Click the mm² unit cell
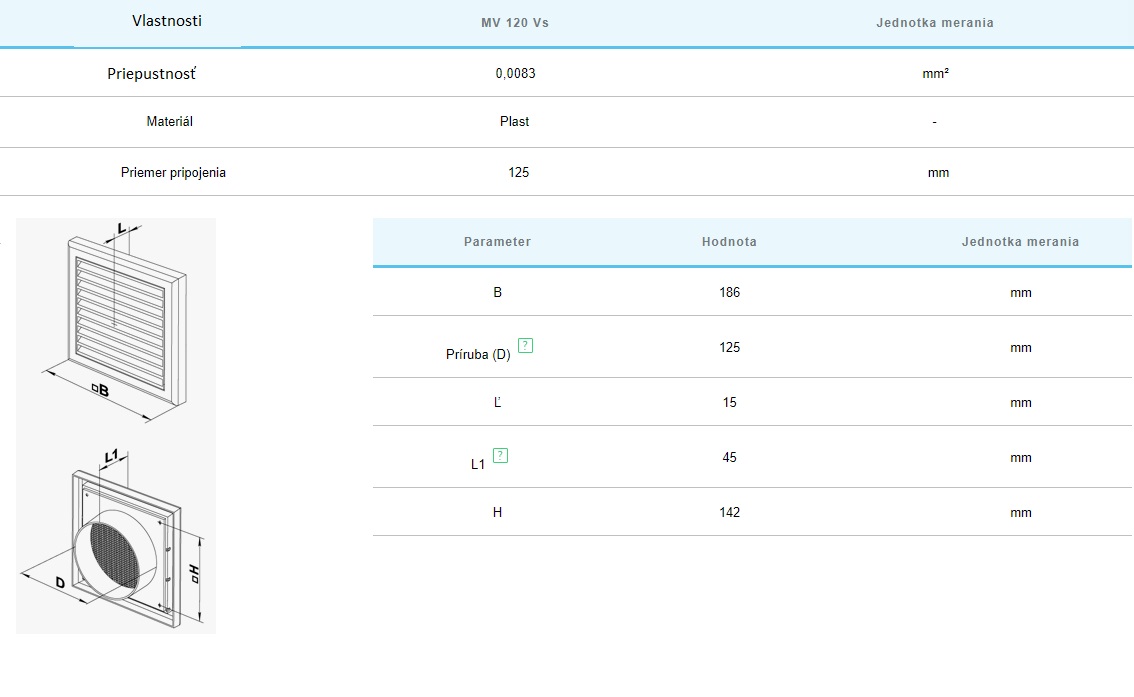 click(x=935, y=74)
